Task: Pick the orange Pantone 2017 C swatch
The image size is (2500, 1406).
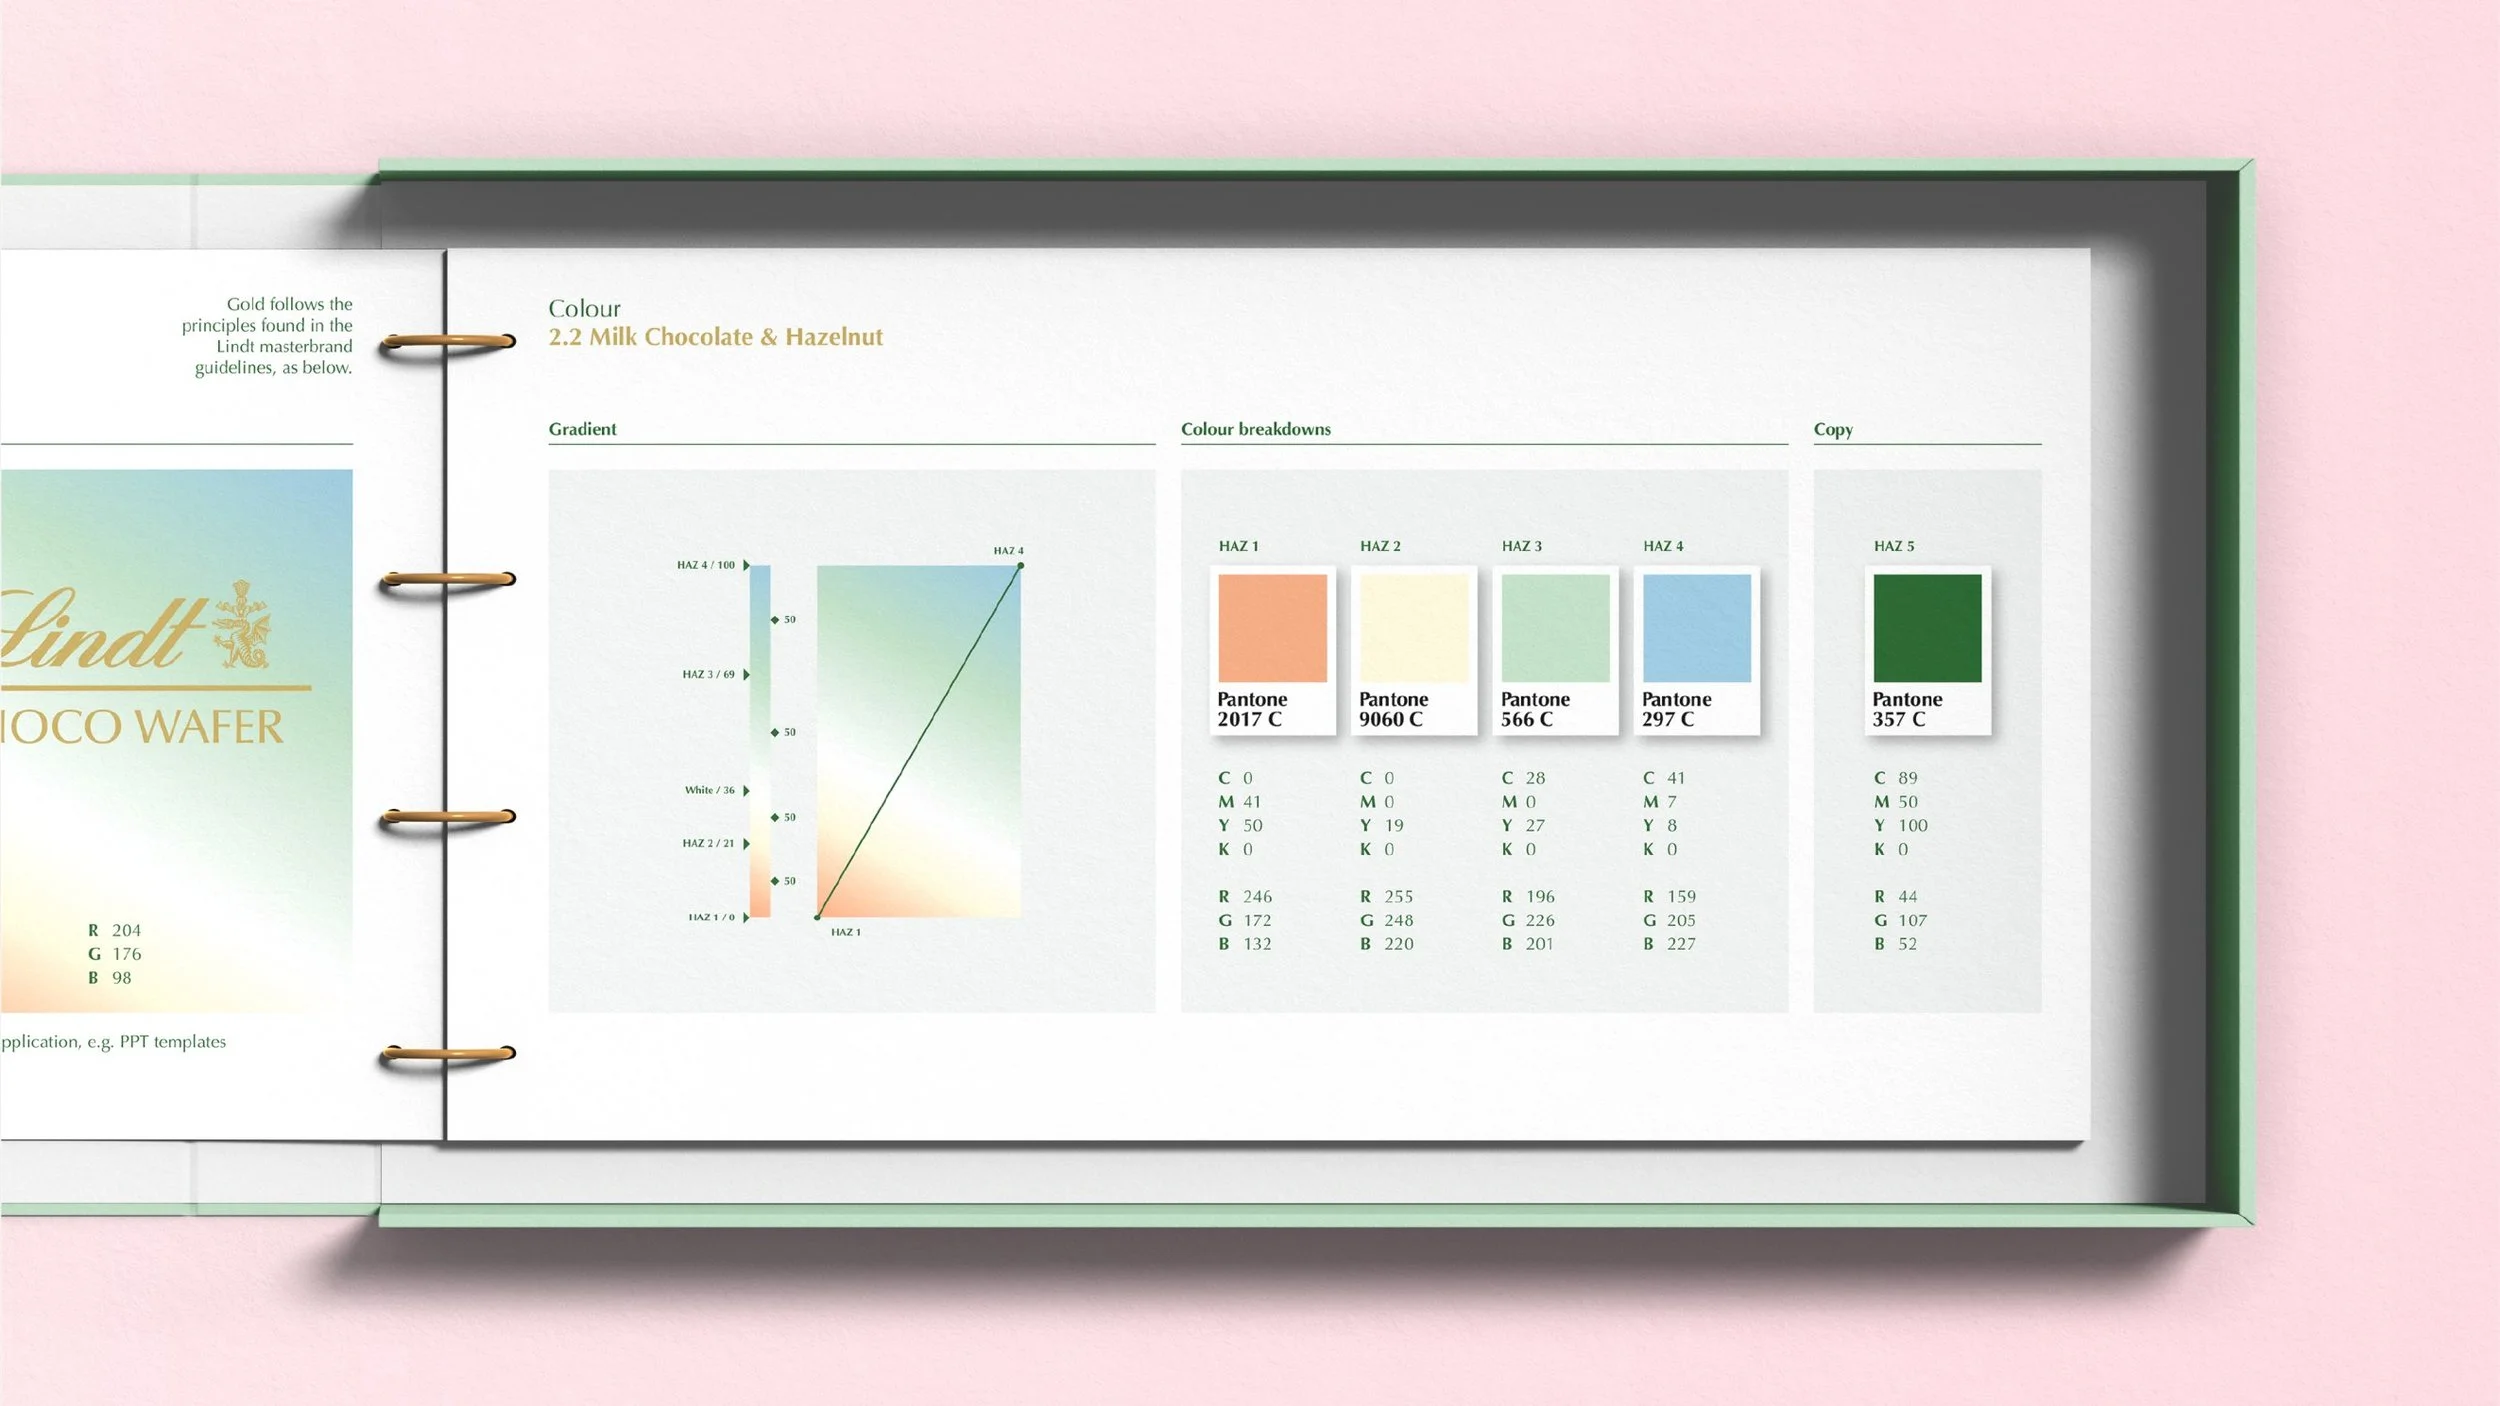Action: (1272, 628)
